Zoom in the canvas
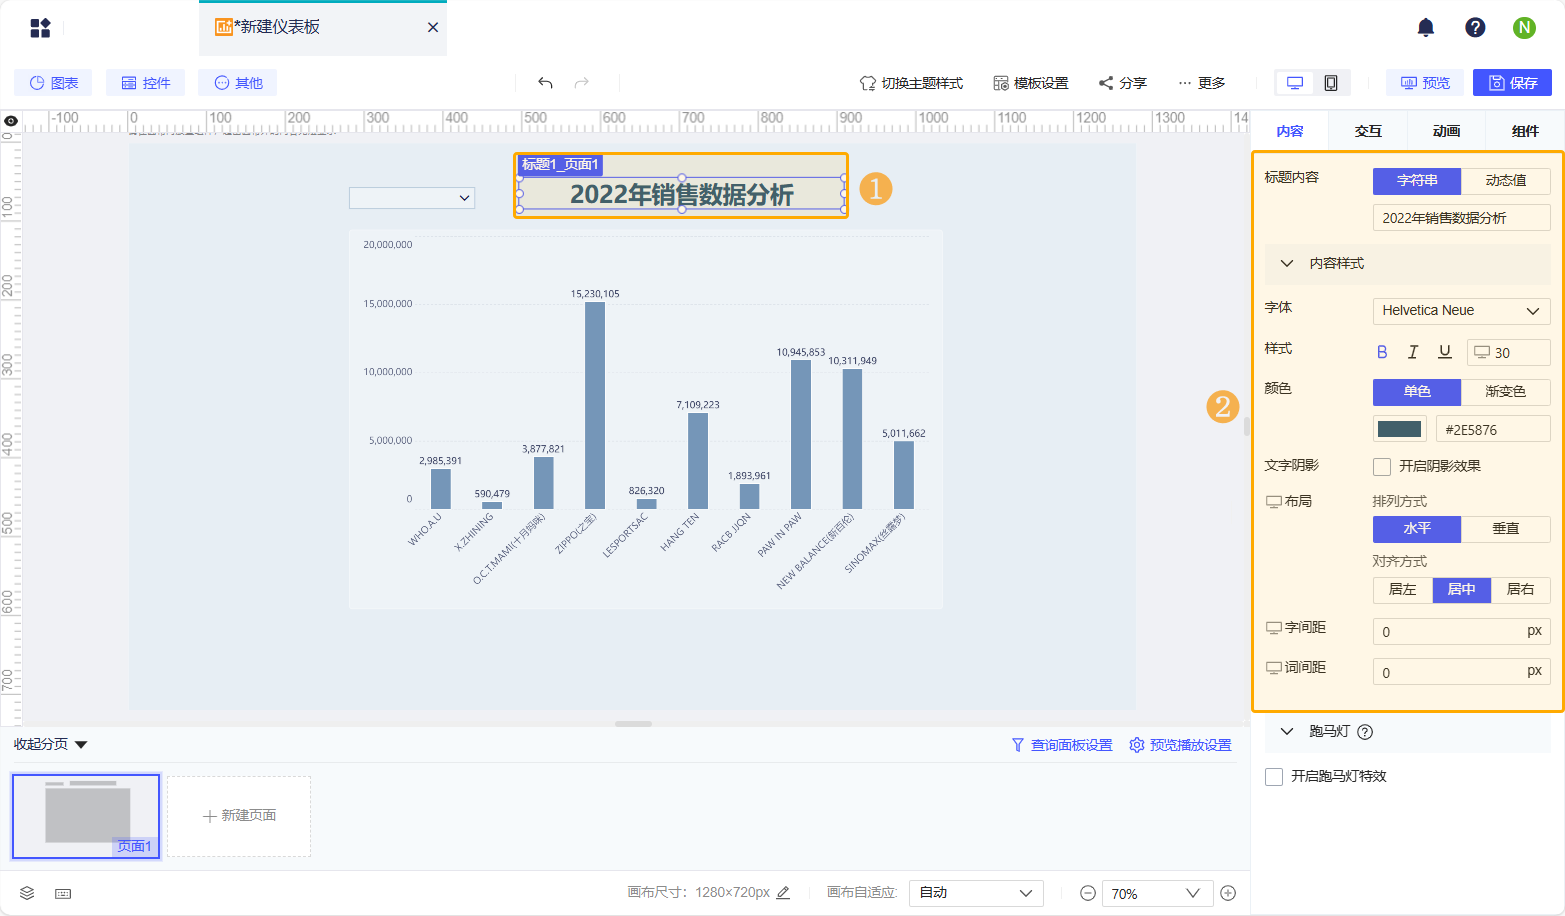The image size is (1565, 916). 1228,893
